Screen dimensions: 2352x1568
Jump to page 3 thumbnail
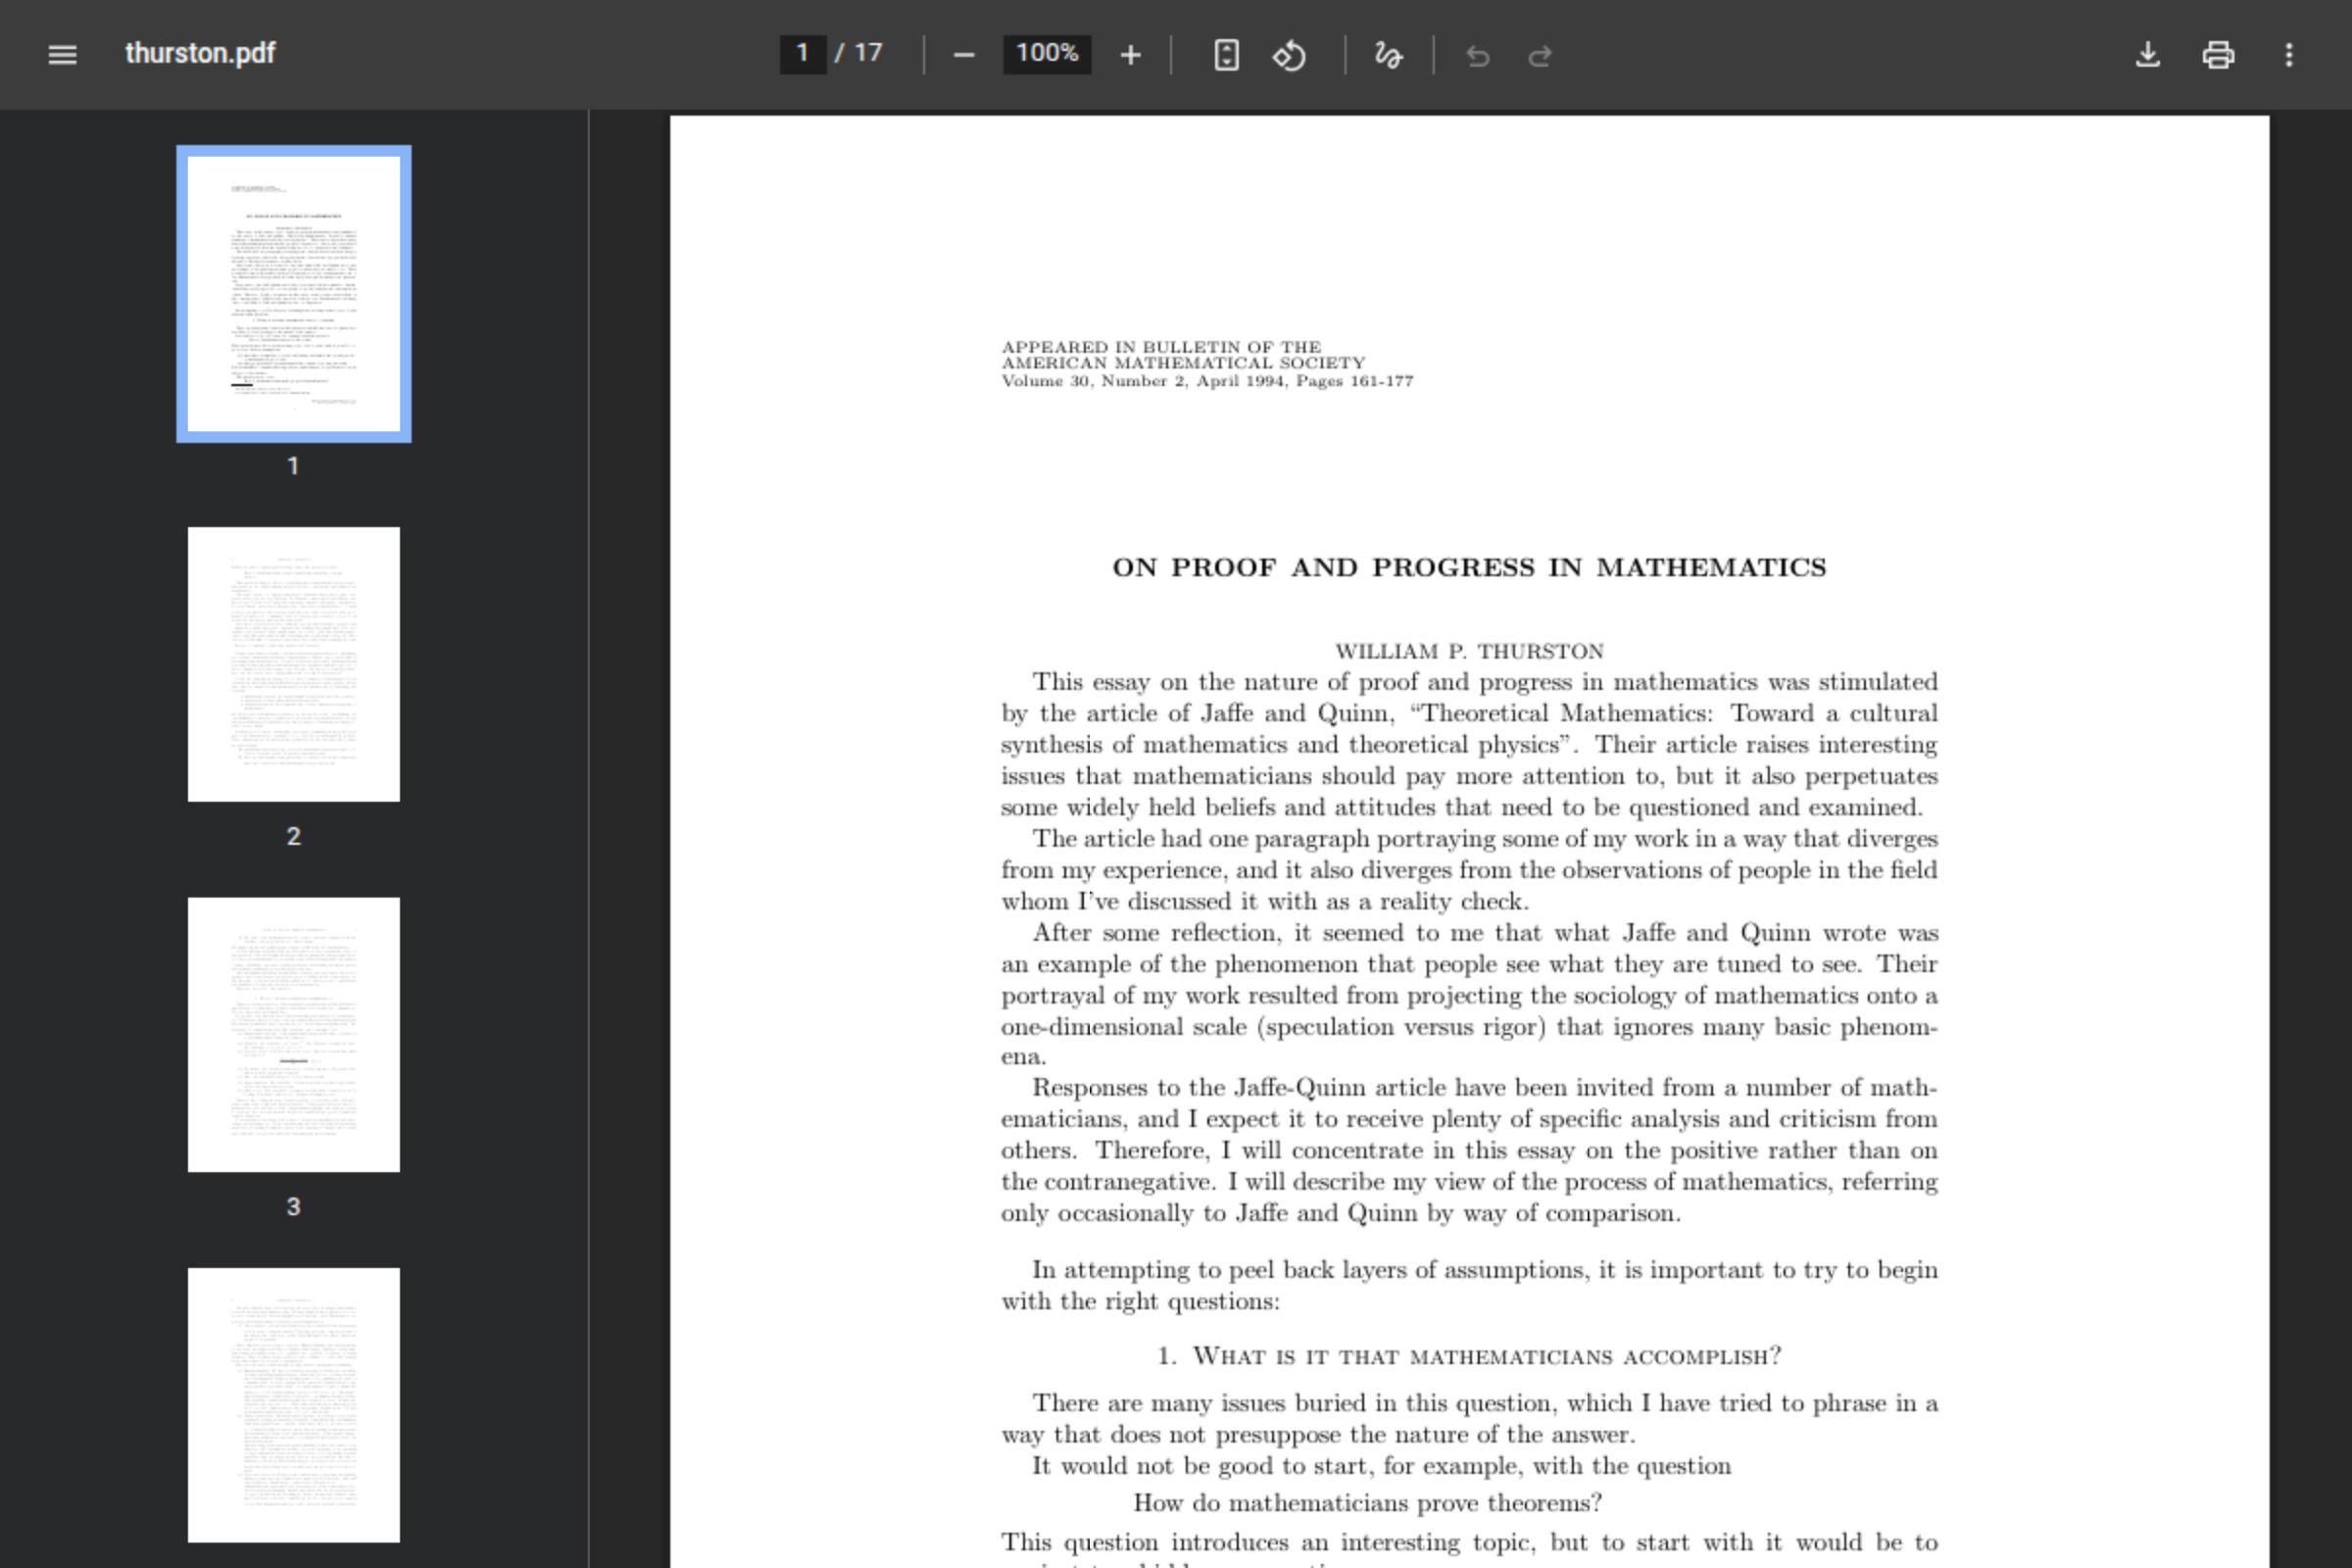[x=294, y=1035]
